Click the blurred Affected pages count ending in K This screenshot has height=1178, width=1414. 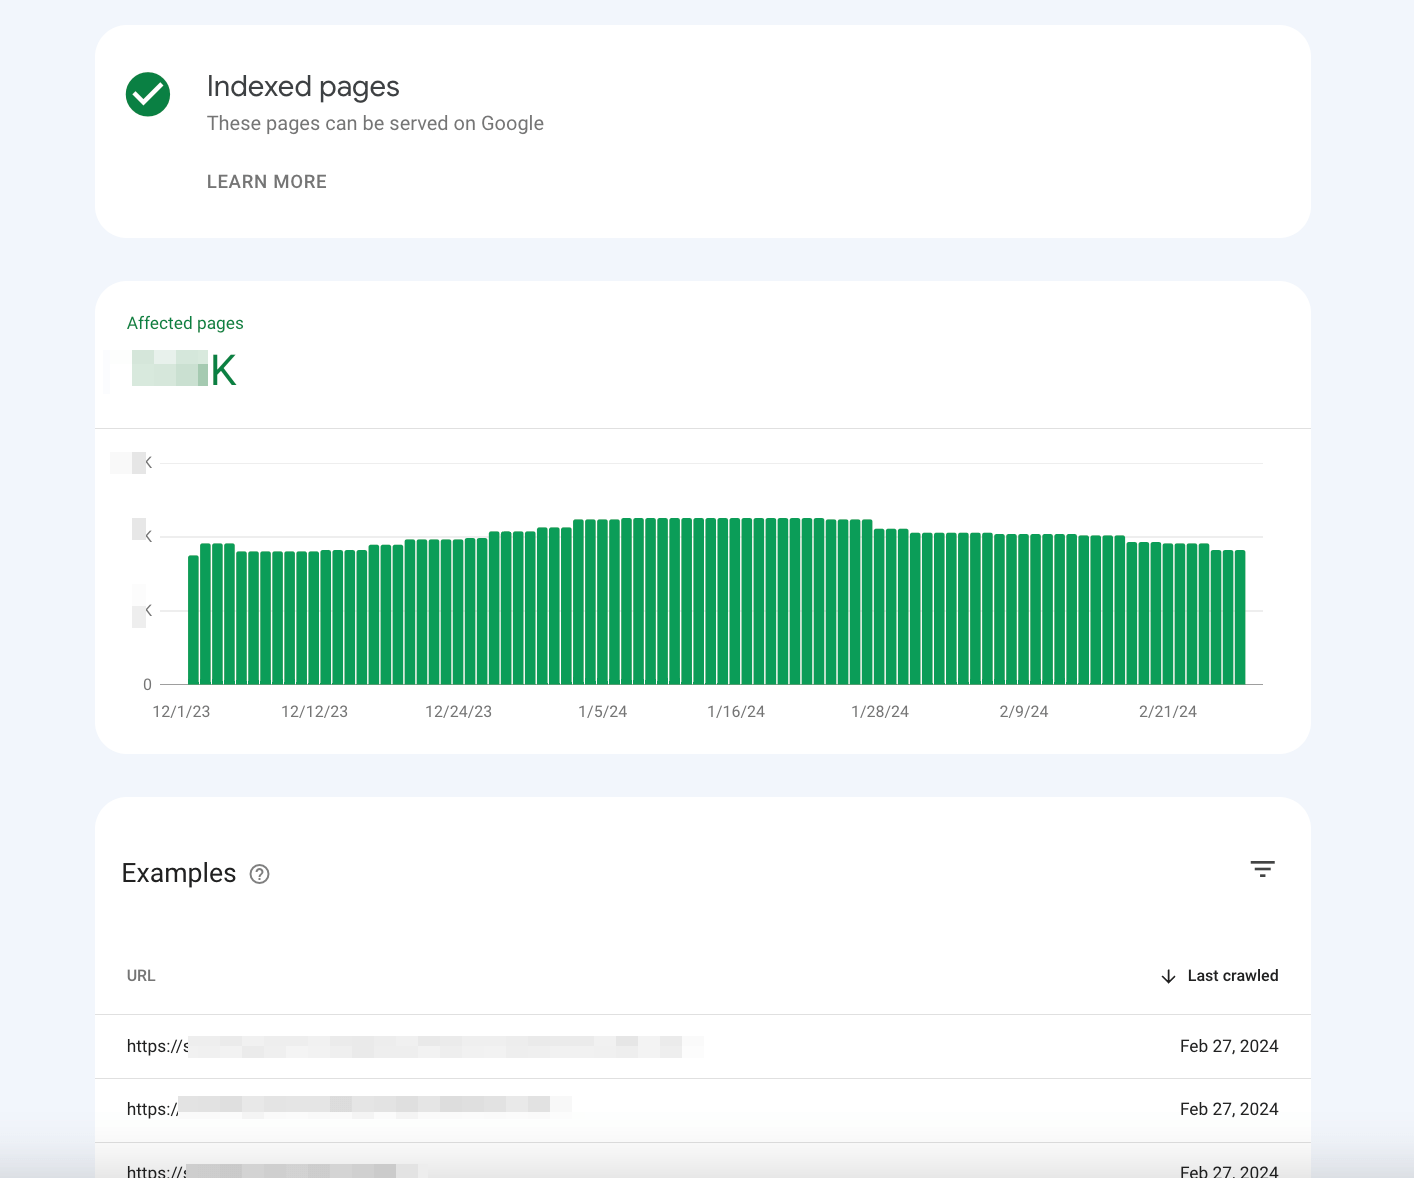[x=184, y=370]
